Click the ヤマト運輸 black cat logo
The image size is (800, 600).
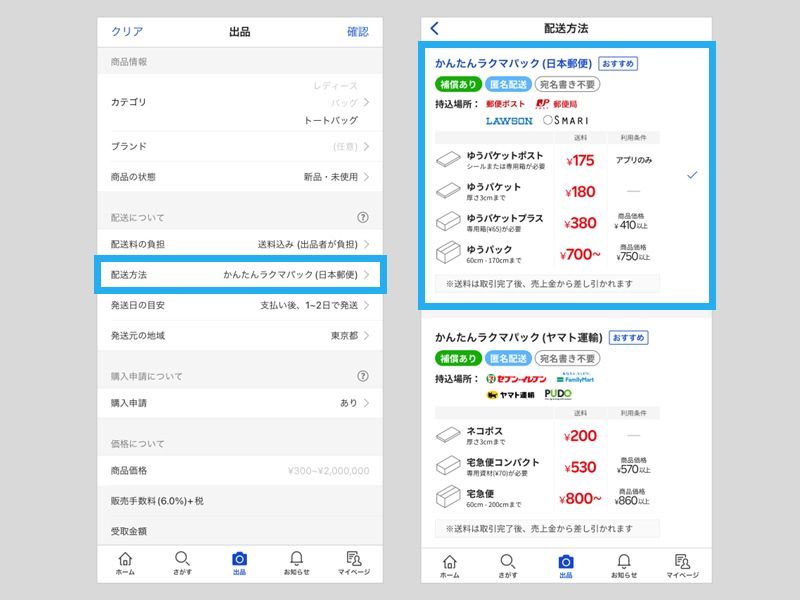tap(510, 395)
